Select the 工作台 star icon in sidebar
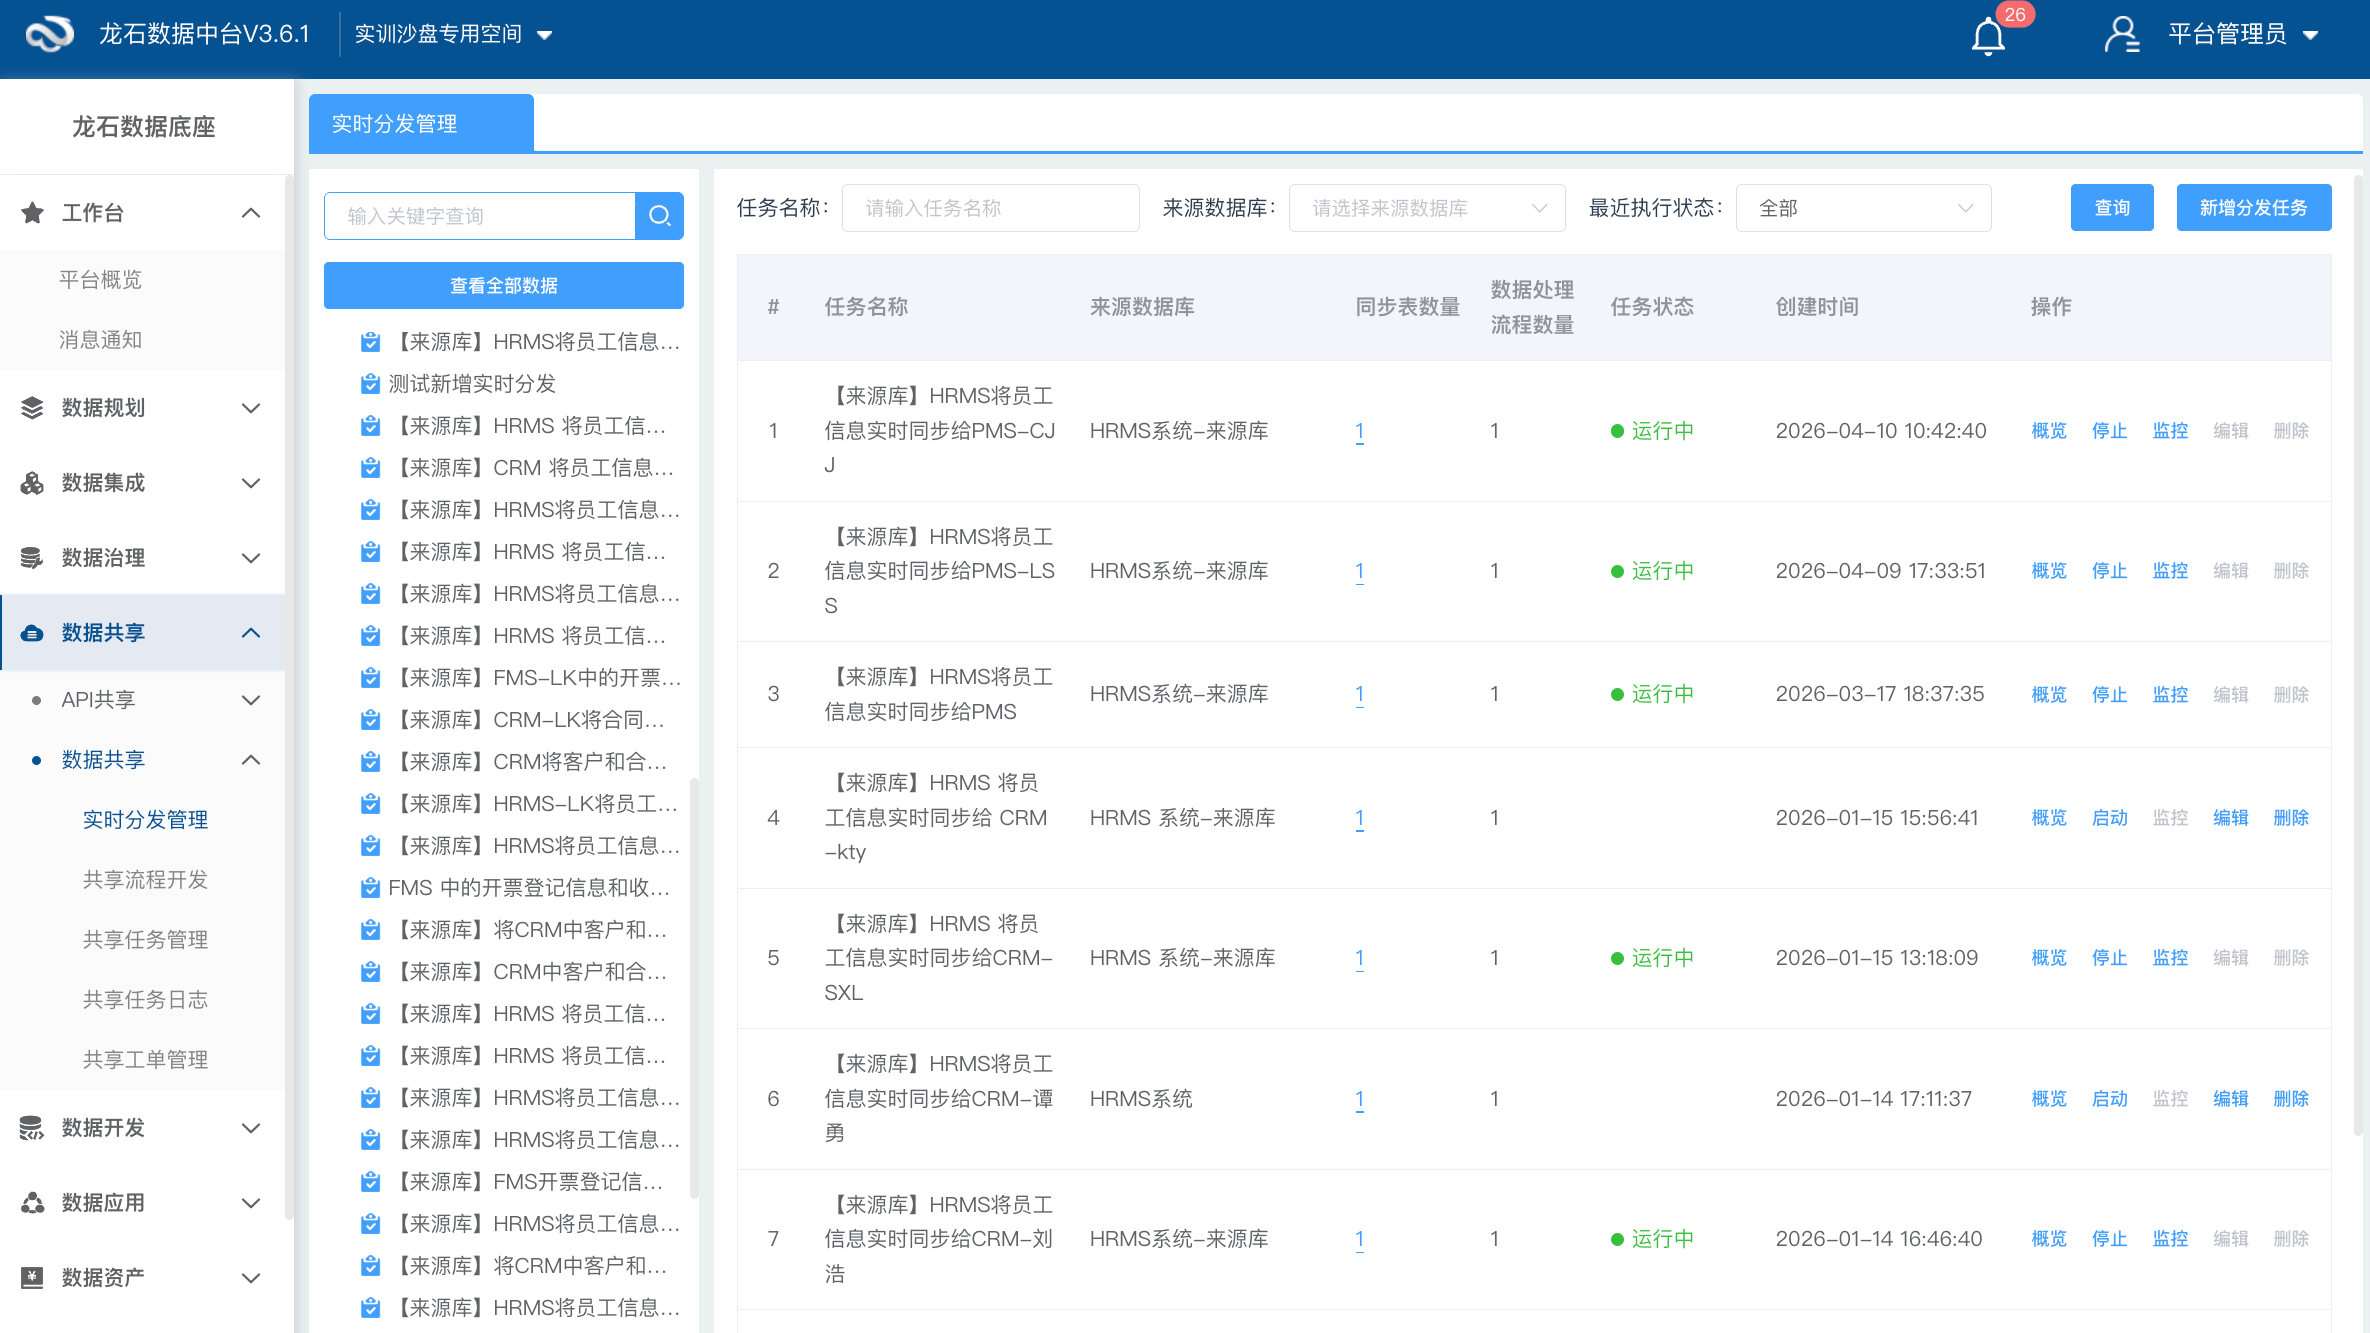This screenshot has height=1333, width=2370. pos(33,212)
